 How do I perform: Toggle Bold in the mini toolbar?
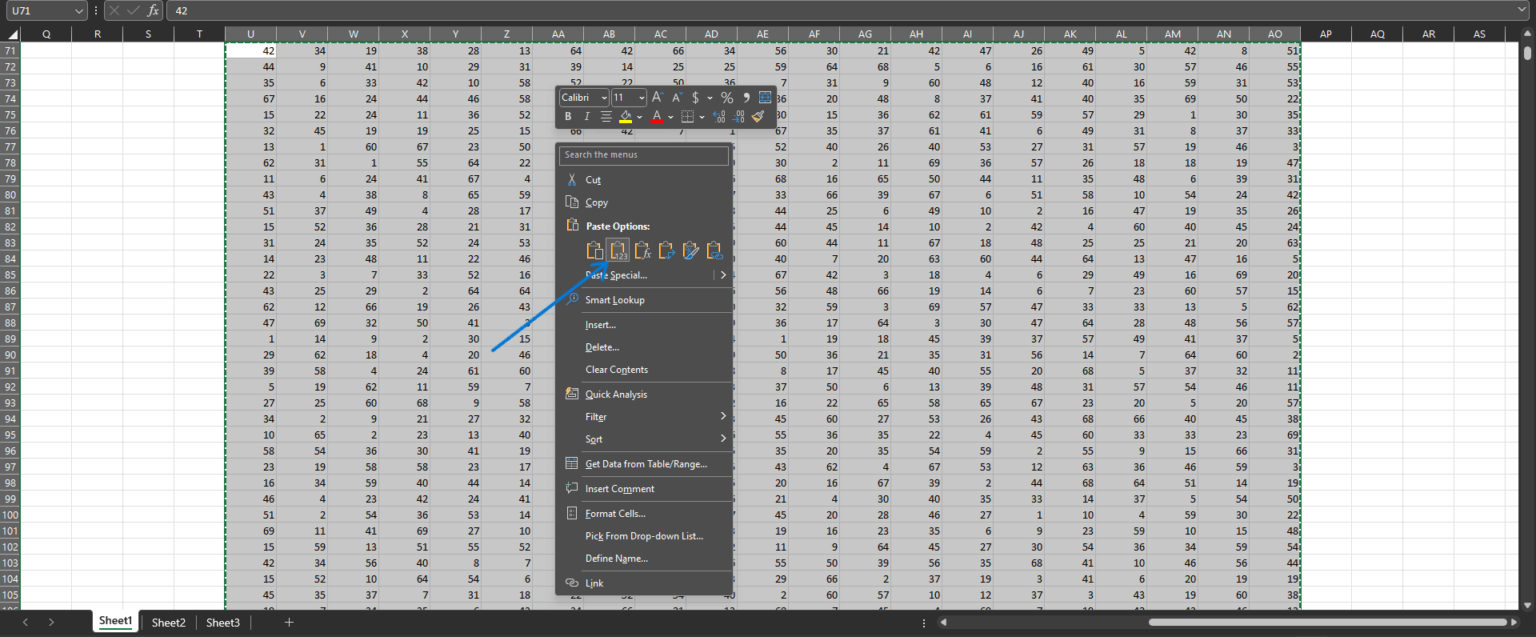click(568, 117)
